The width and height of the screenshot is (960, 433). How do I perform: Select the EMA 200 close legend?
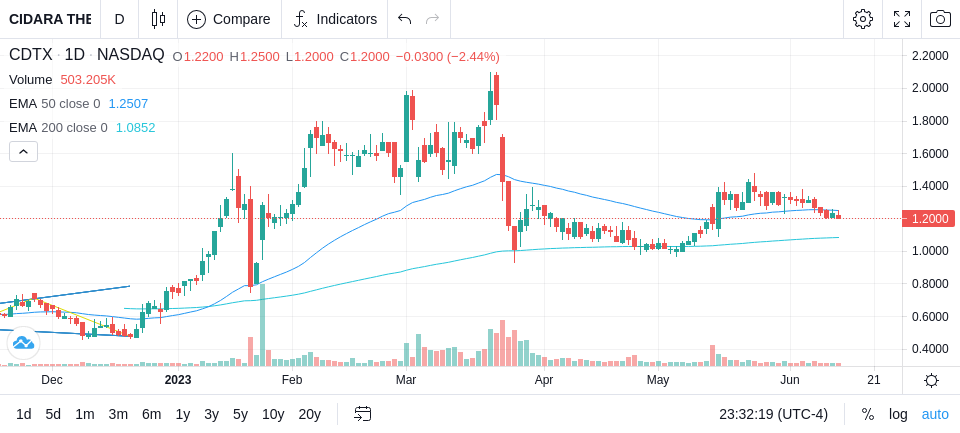pyautogui.click(x=58, y=127)
